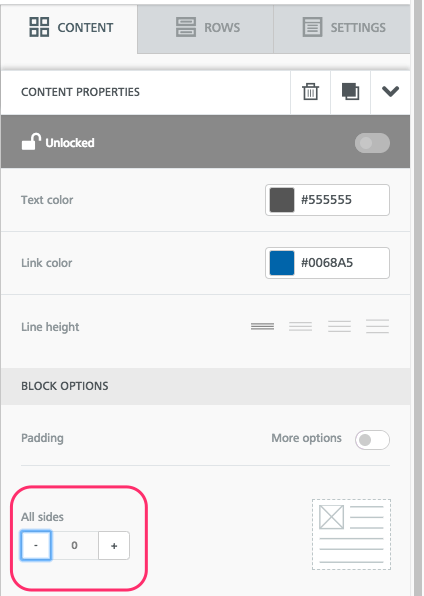Delete content using the trash icon
This screenshot has height=596, width=424.
310,92
